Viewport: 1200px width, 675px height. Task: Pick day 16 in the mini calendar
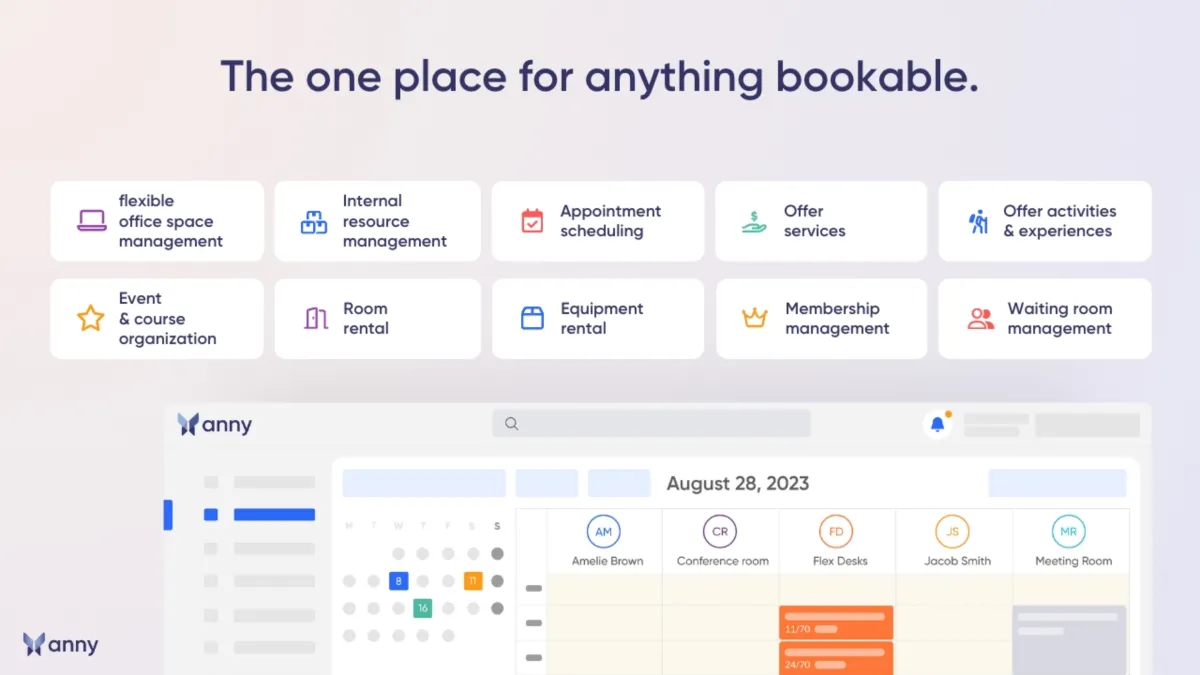coord(423,608)
